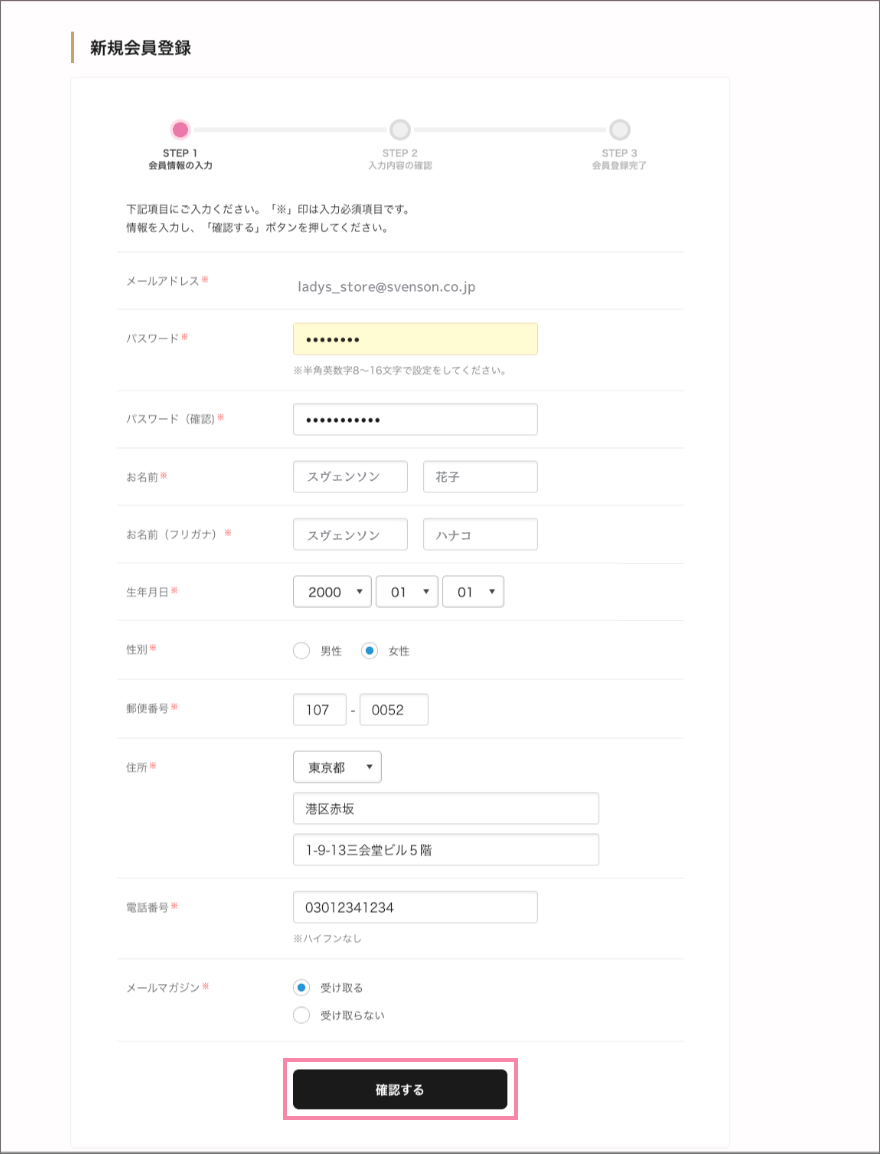880x1154 pixels.
Task: Select the 男性 gender radio button
Action: (301, 649)
